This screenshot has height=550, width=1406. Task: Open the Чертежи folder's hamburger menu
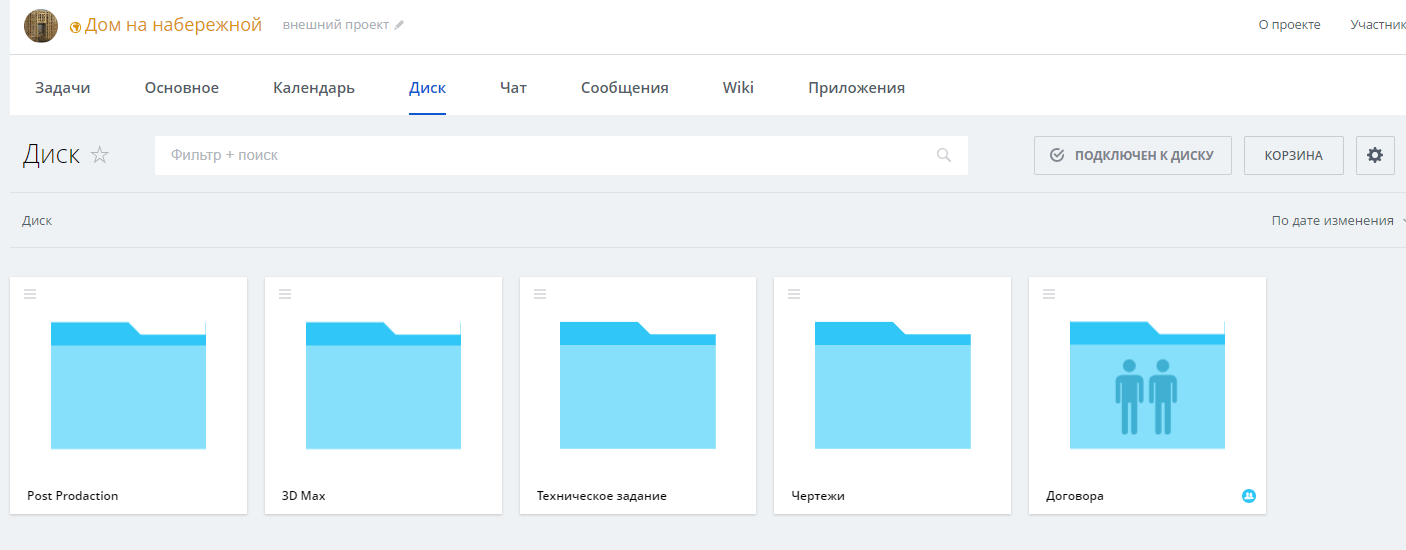tap(794, 293)
